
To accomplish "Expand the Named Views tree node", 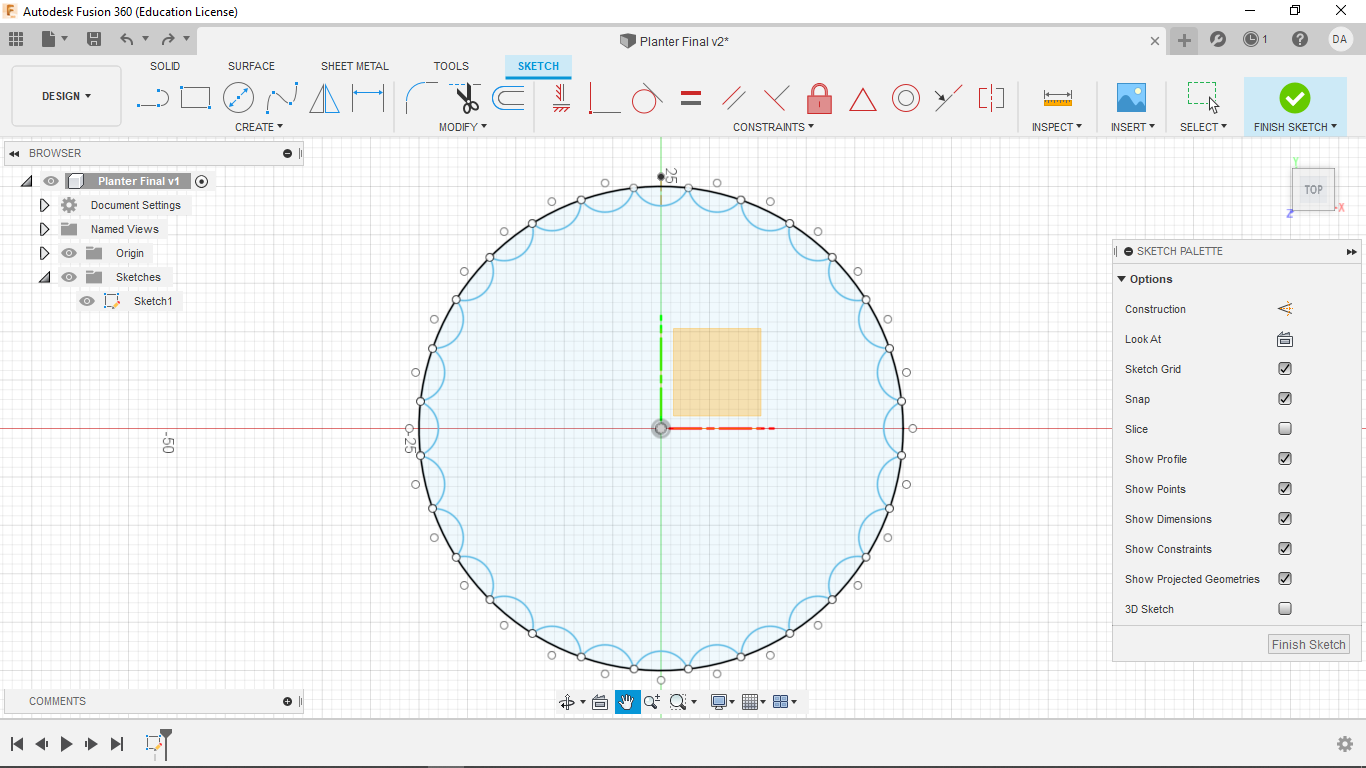I will (x=44, y=229).
